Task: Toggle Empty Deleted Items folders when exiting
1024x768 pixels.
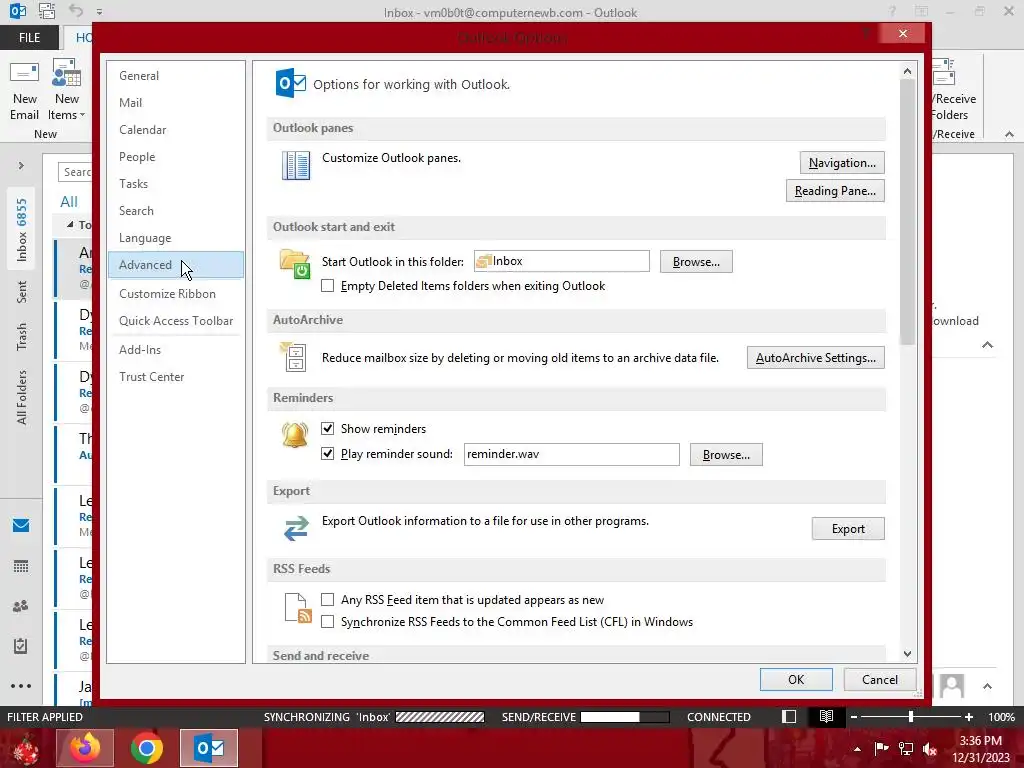Action: (x=328, y=286)
